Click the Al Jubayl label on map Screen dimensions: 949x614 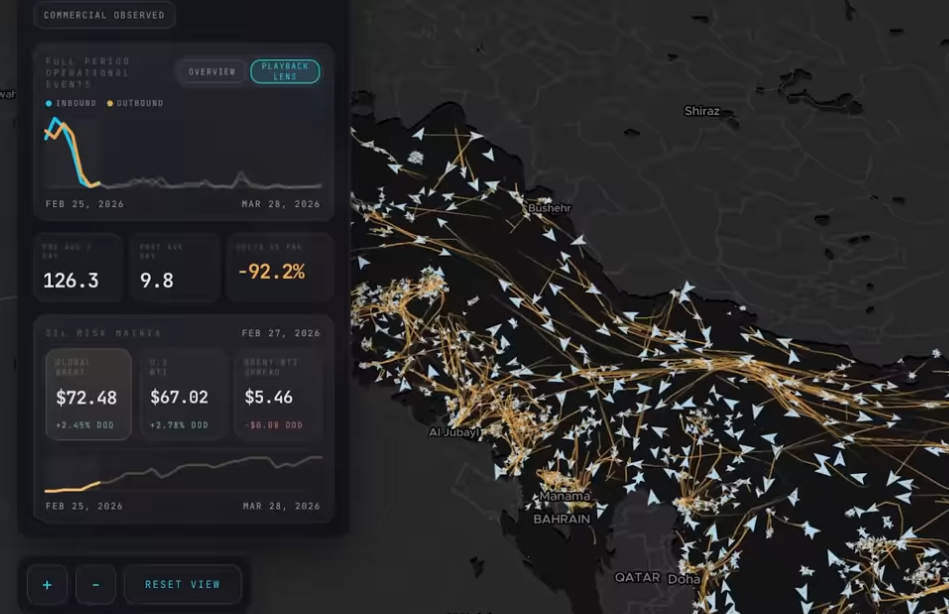coord(454,432)
